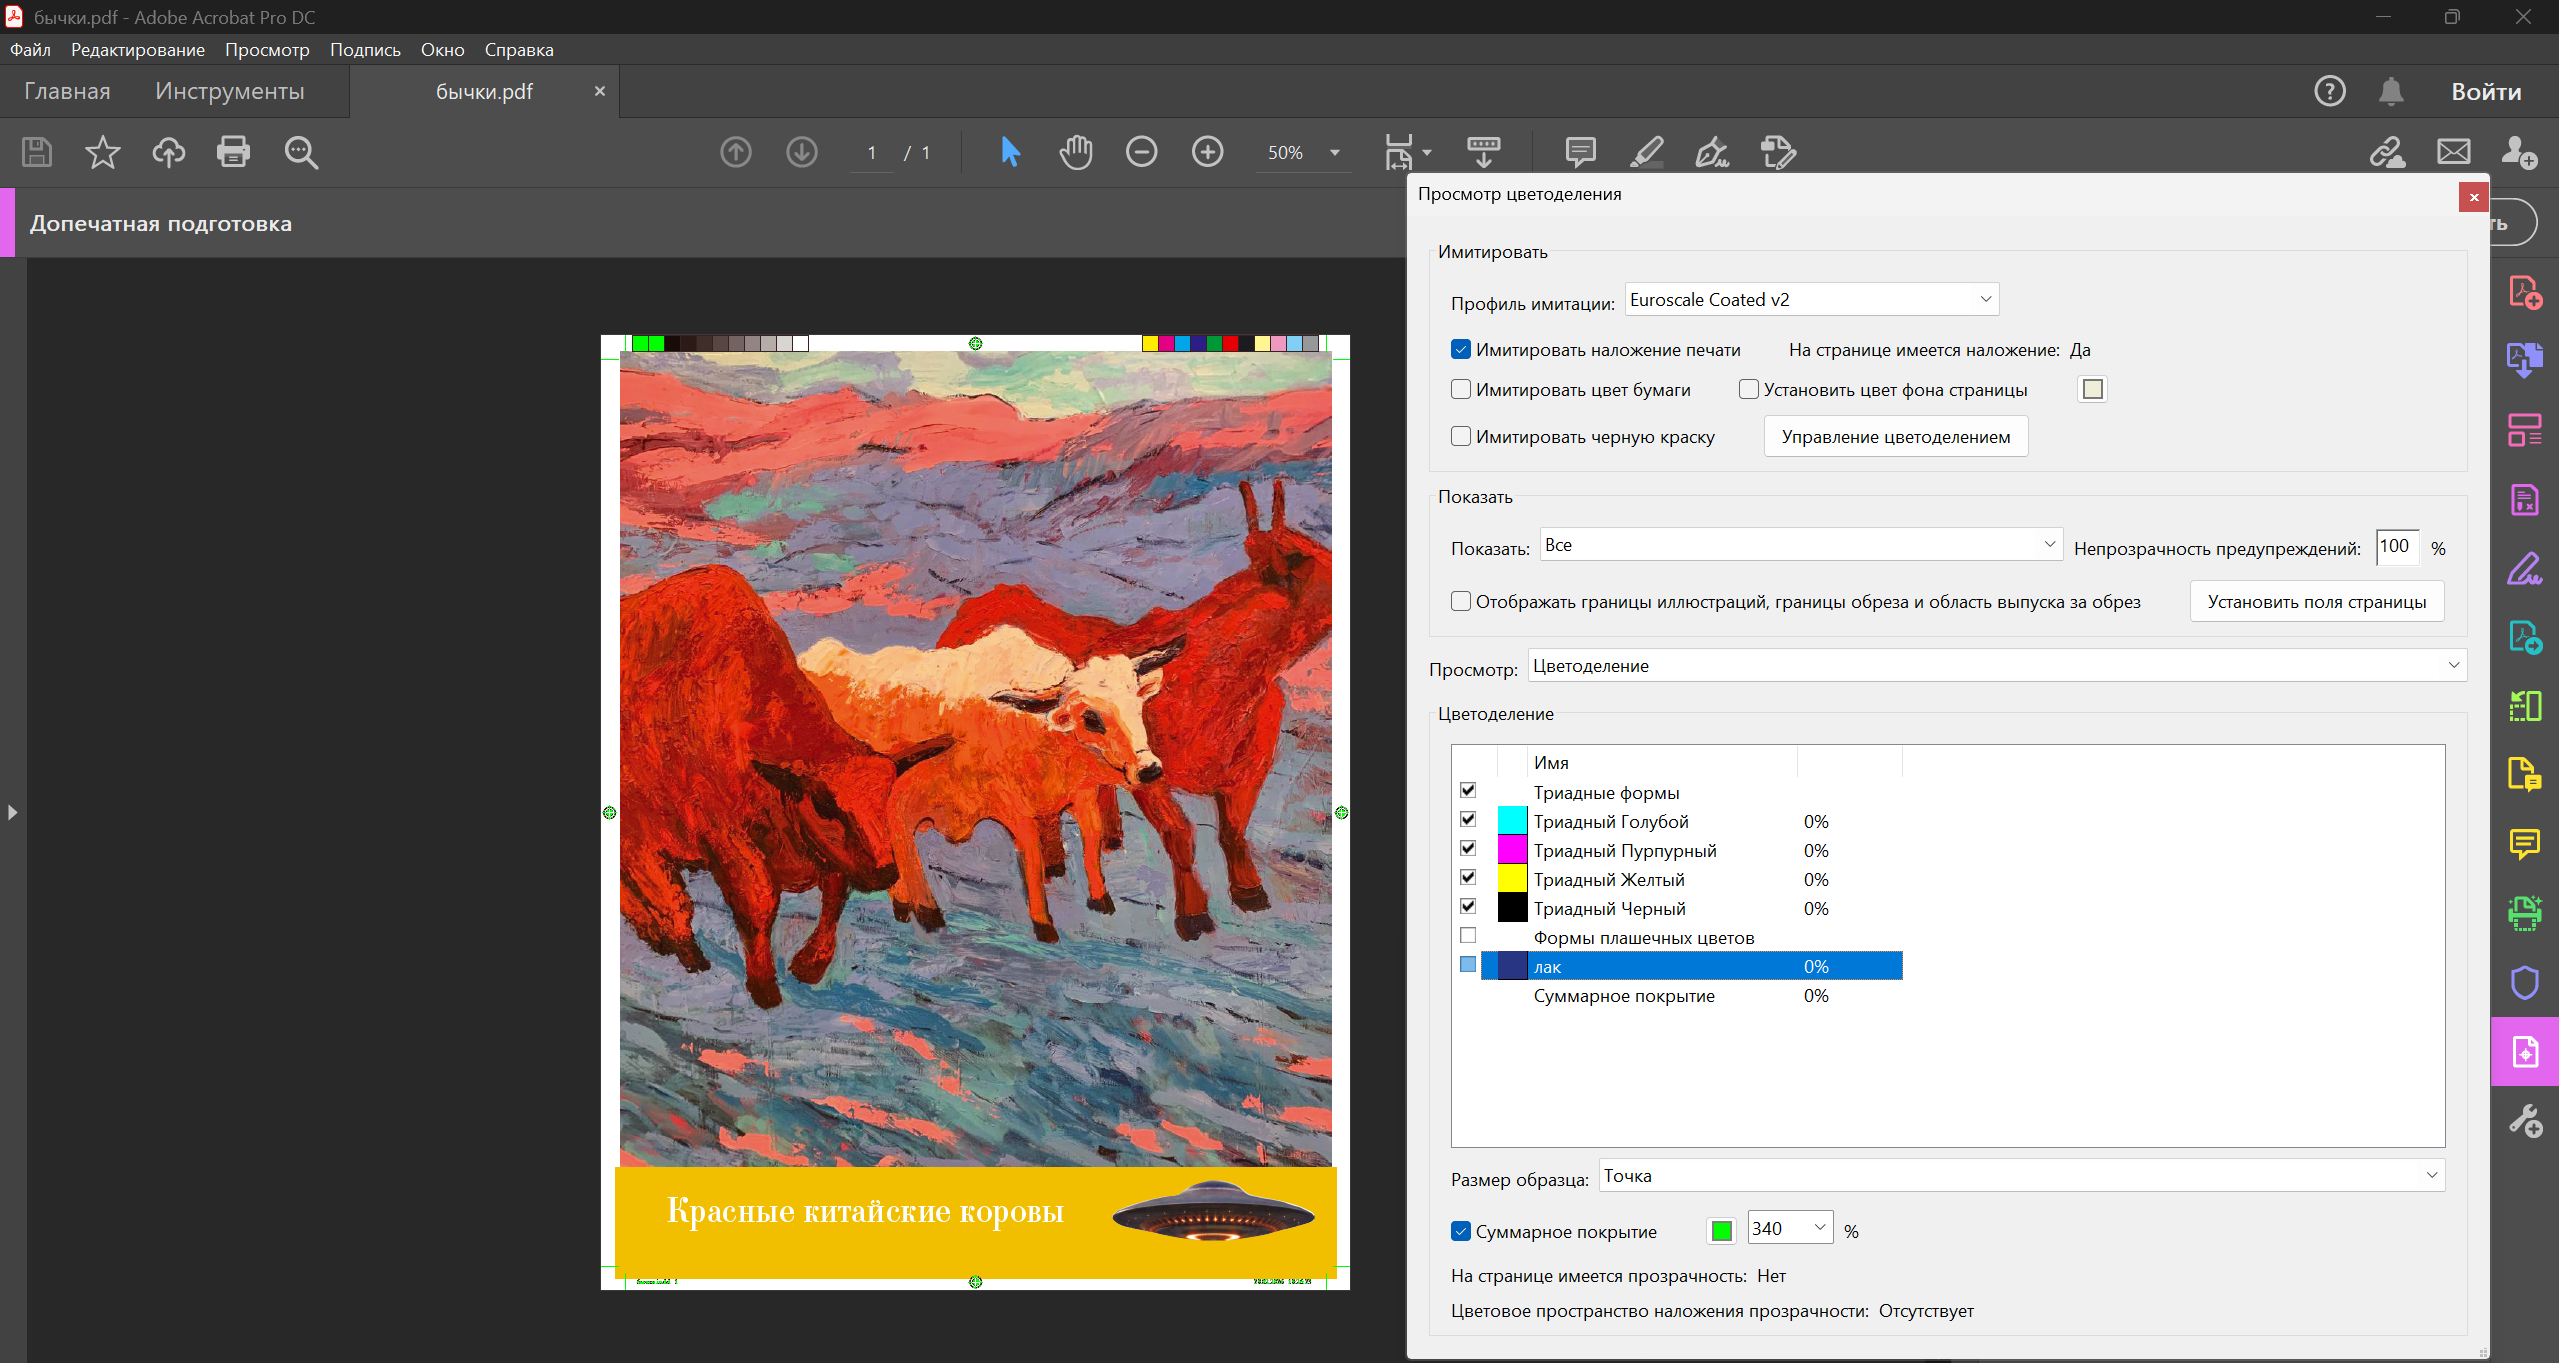2559x1363 pixels.
Task: Open the 'Просмотр' dropdown set to Цветоделение
Action: click(x=1997, y=665)
